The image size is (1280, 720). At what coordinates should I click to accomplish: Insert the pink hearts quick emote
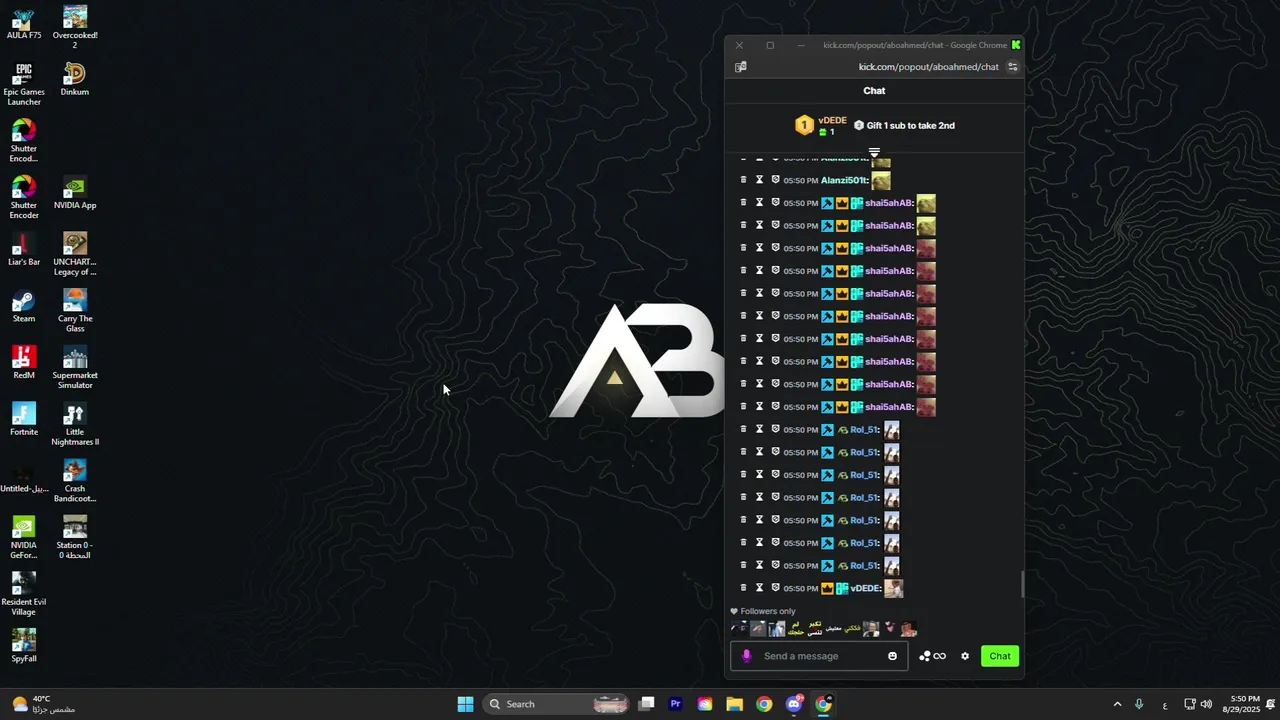coord(889,629)
